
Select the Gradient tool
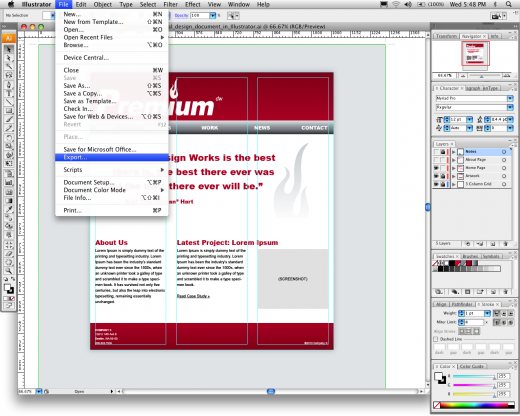pyautogui.click(x=9, y=201)
